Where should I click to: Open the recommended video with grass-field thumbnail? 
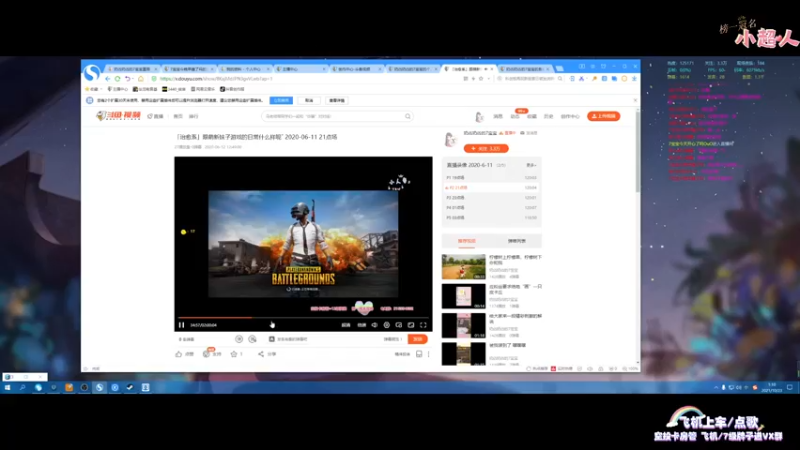(x=463, y=267)
